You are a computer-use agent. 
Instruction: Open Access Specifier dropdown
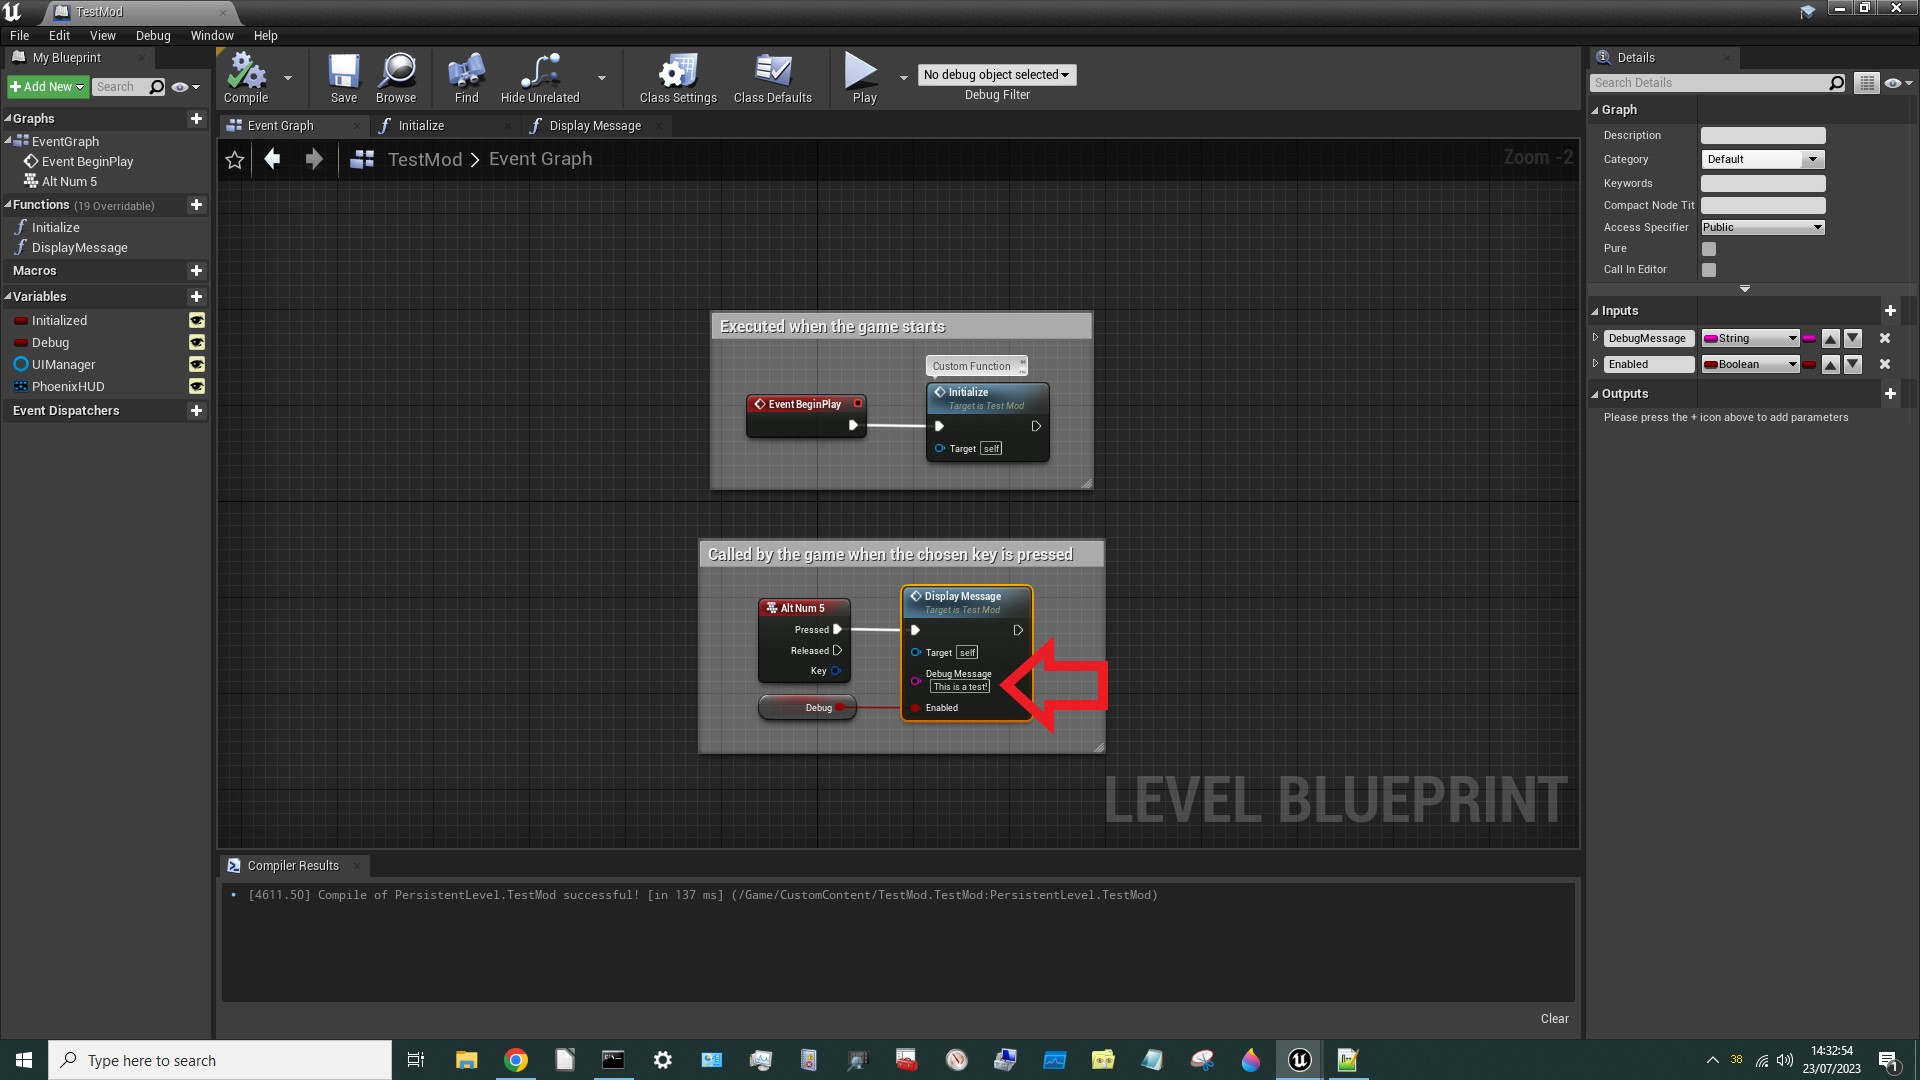[x=1762, y=227]
